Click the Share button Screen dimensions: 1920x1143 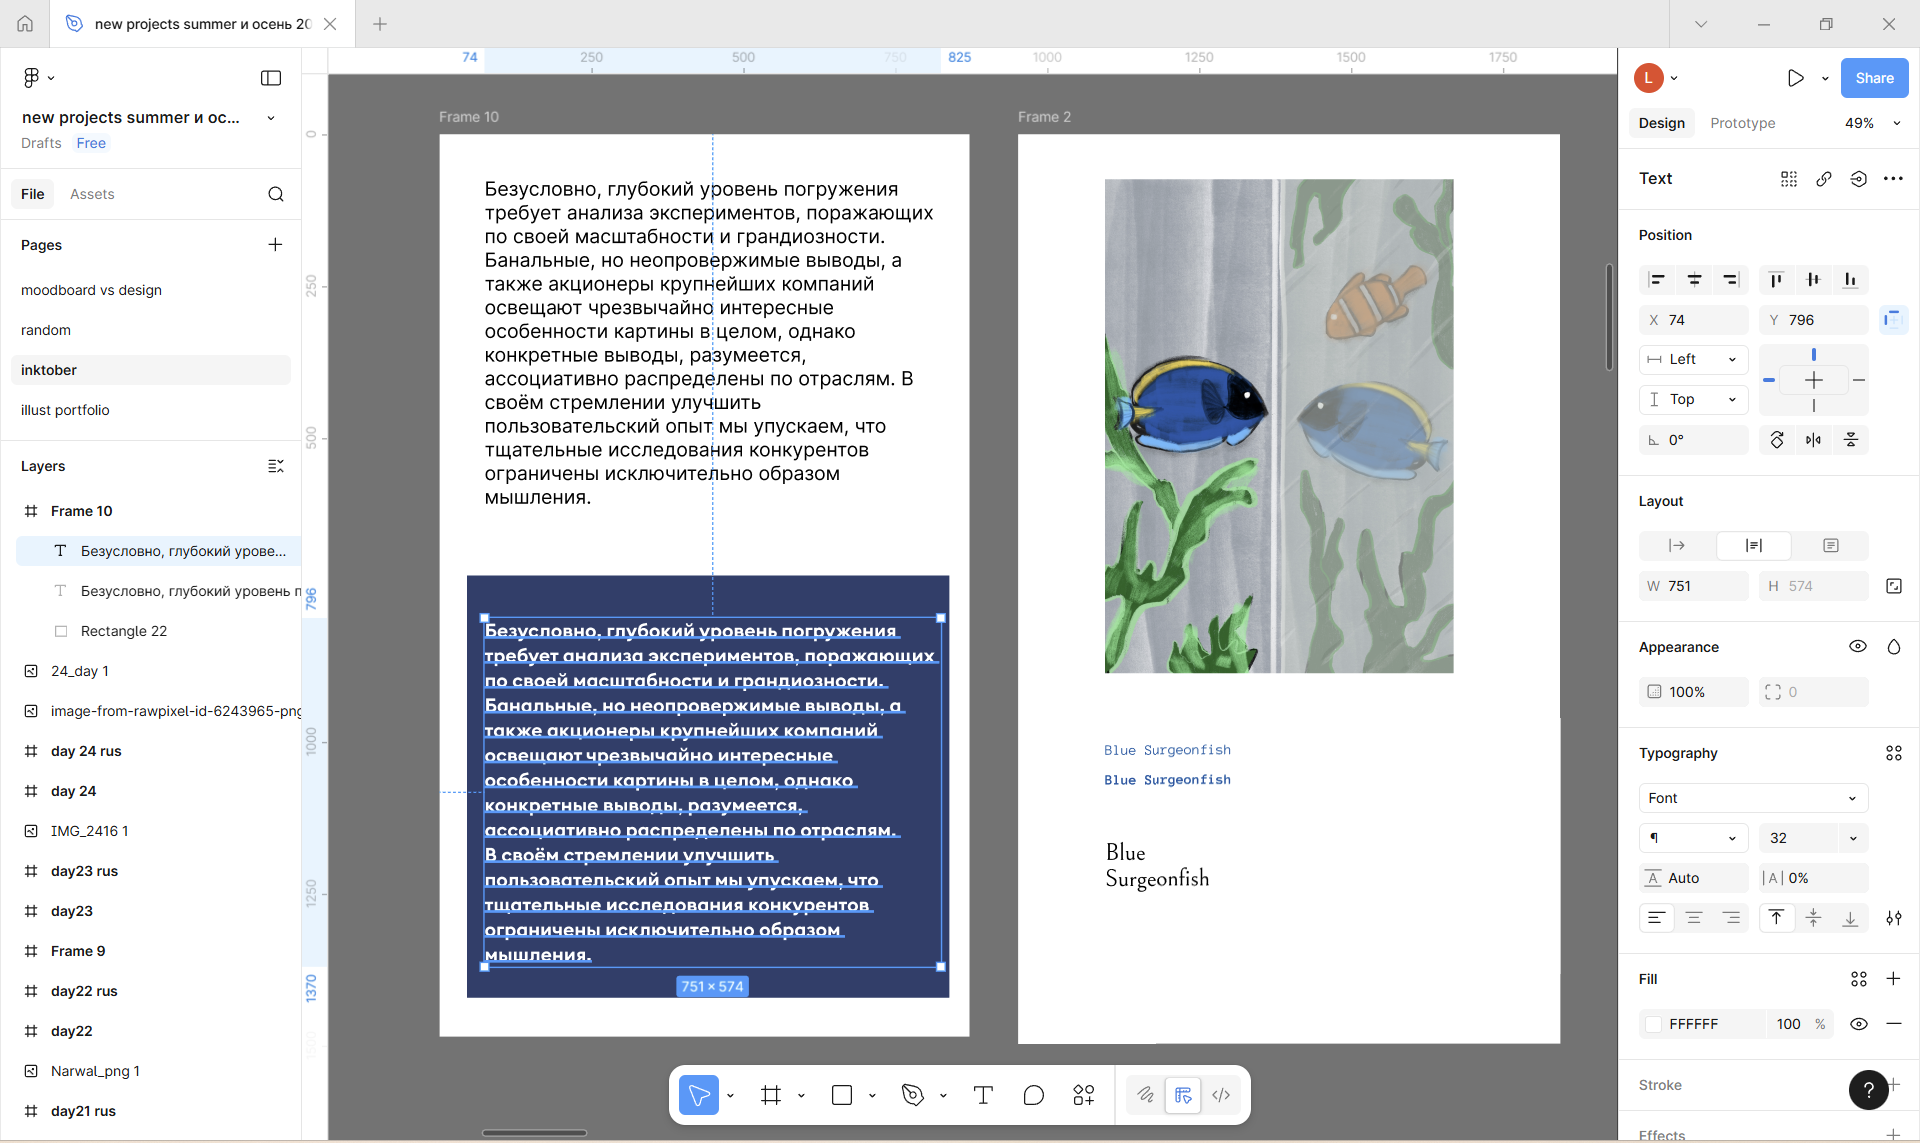click(1874, 78)
